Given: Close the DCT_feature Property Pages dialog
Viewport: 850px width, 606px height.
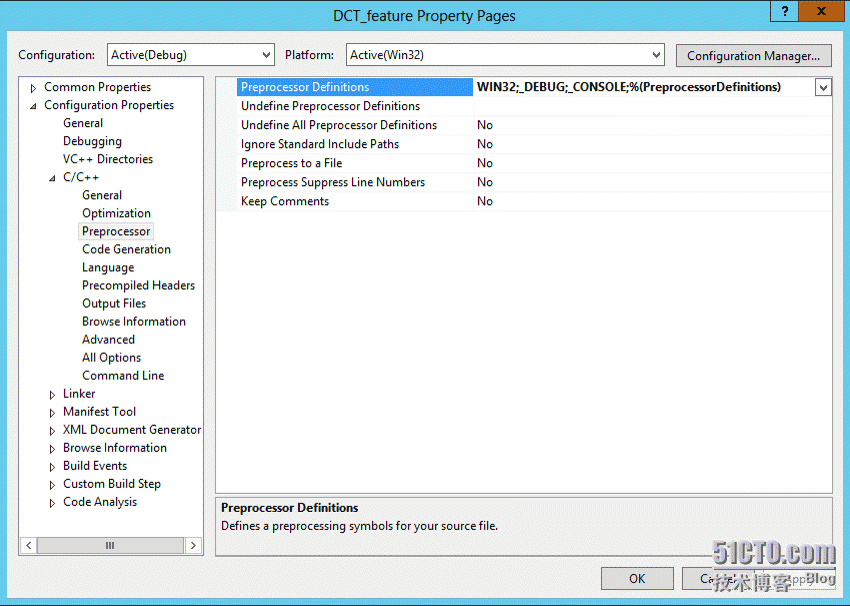Looking at the screenshot, I should click(x=821, y=11).
